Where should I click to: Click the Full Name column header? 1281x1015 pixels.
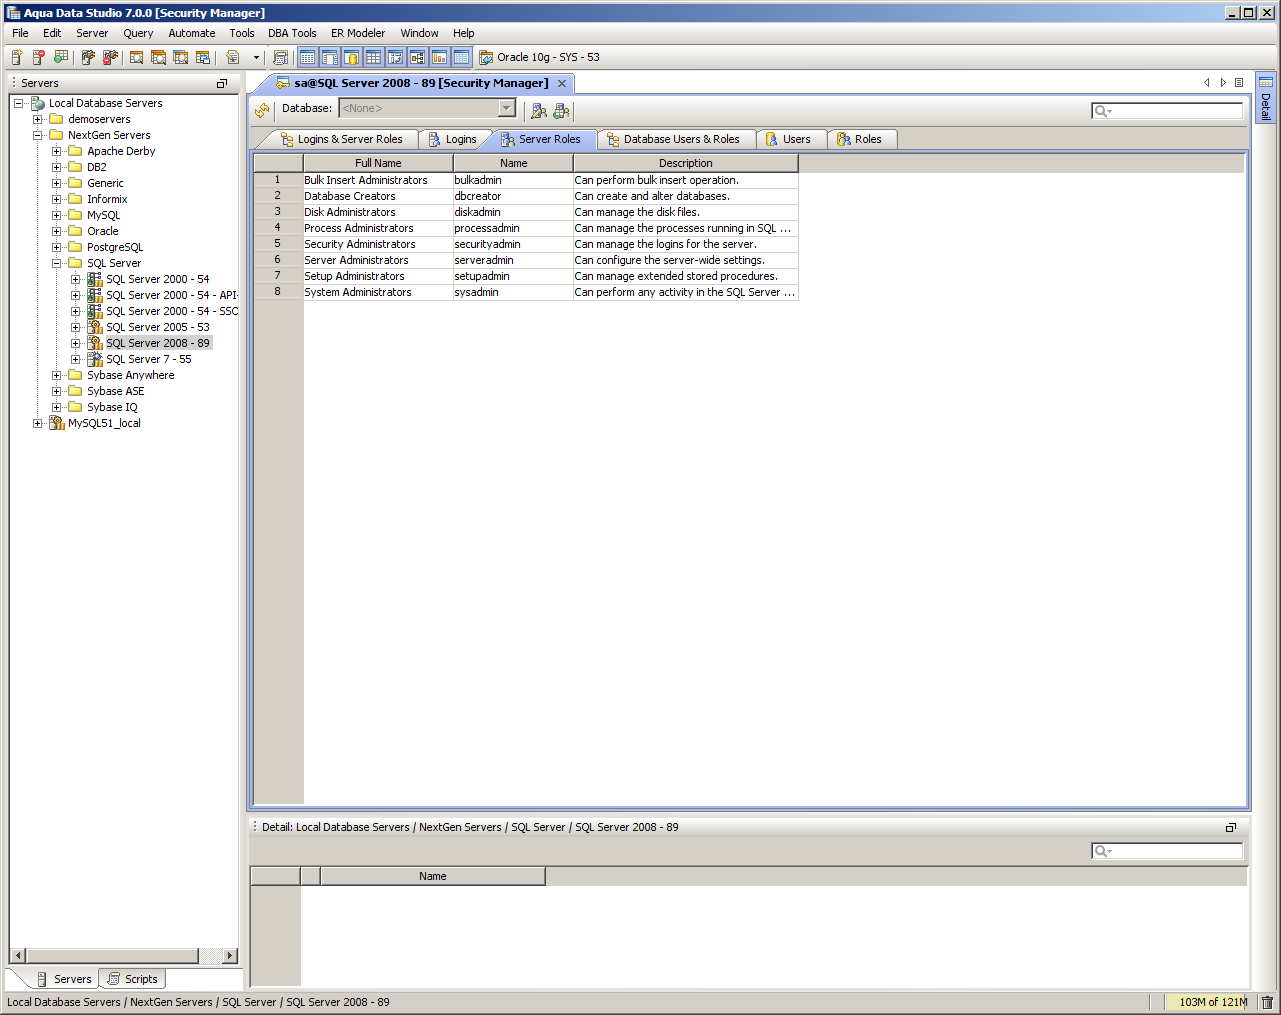tap(378, 163)
